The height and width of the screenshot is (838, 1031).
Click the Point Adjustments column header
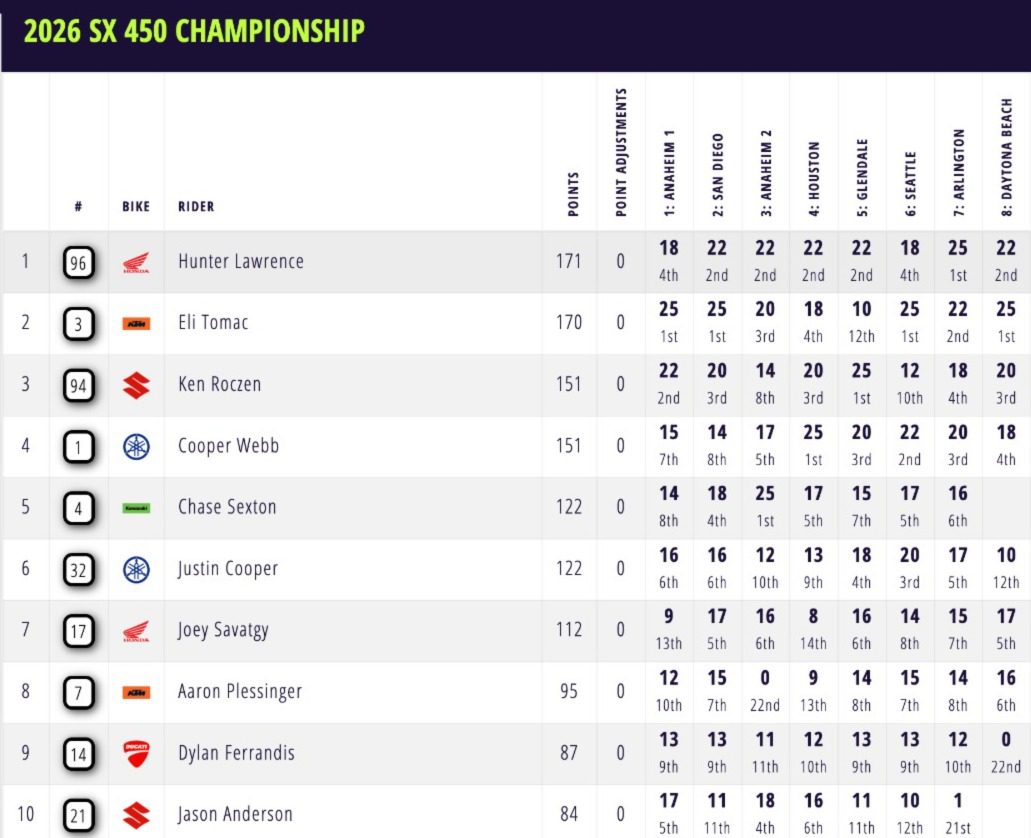621,152
